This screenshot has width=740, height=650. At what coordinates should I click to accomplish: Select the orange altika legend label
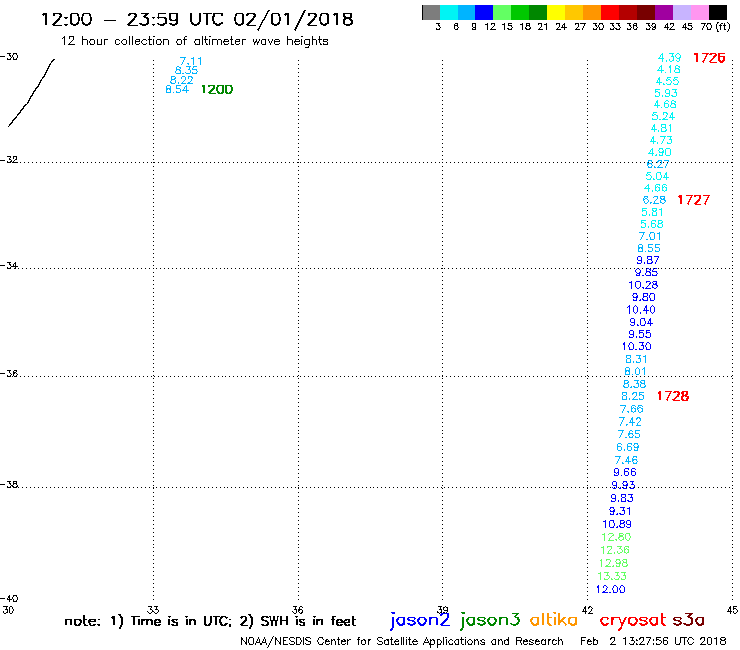tap(553, 620)
